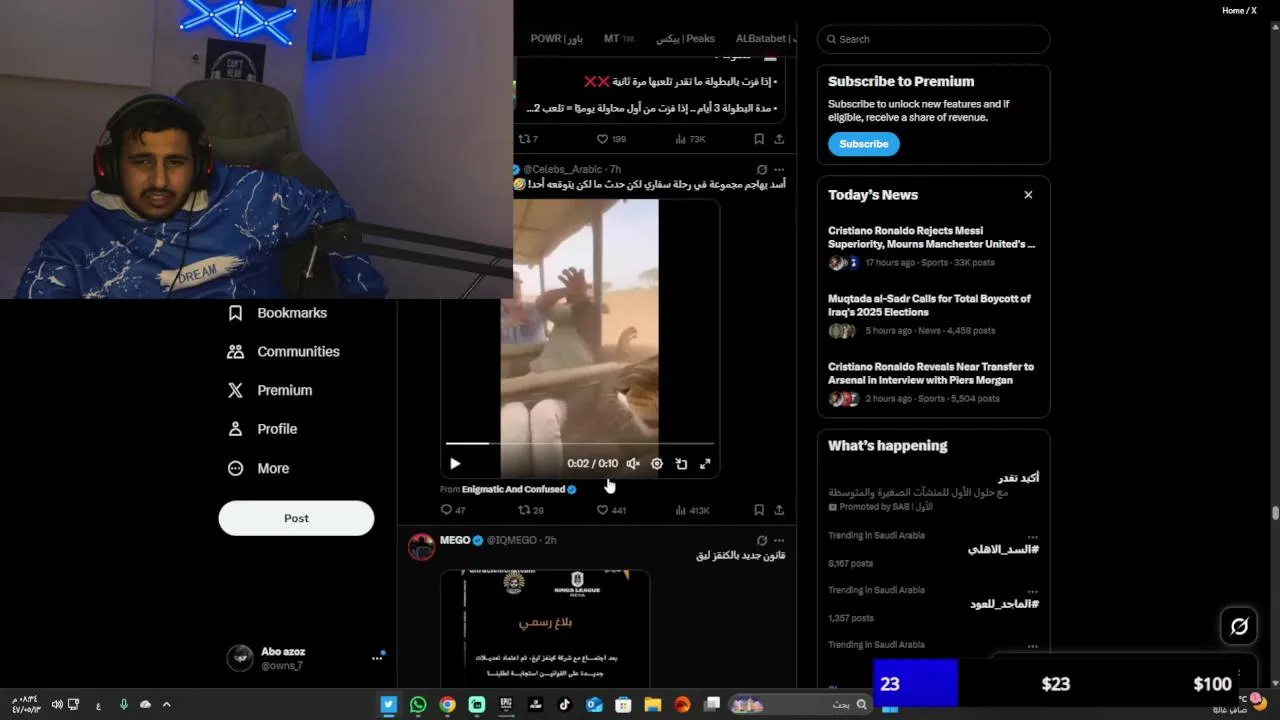1280x720 pixels.
Task: Open more options for الماجد_للعود trend
Action: 1032,591
